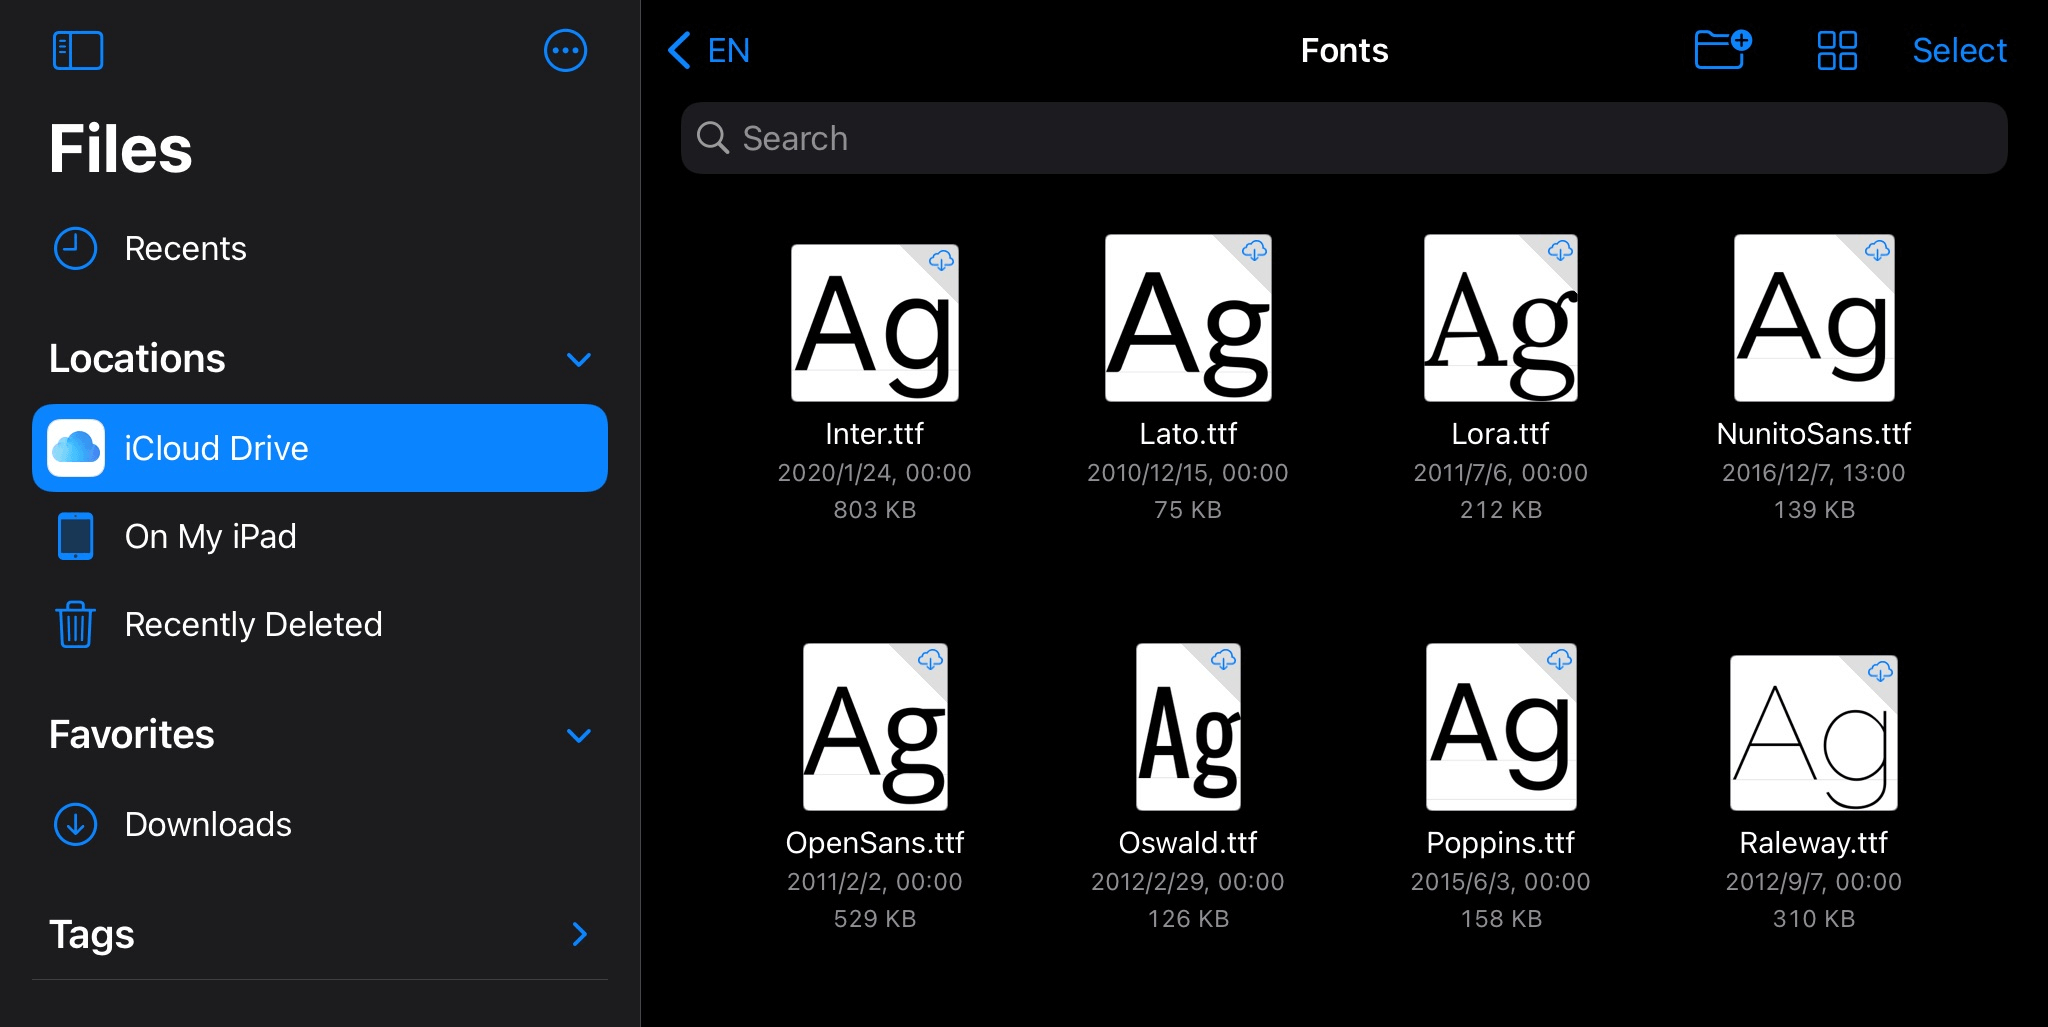Image resolution: width=2048 pixels, height=1027 pixels.
Task: Open the OpenSans.ttf font thumbnail
Action: (x=875, y=727)
